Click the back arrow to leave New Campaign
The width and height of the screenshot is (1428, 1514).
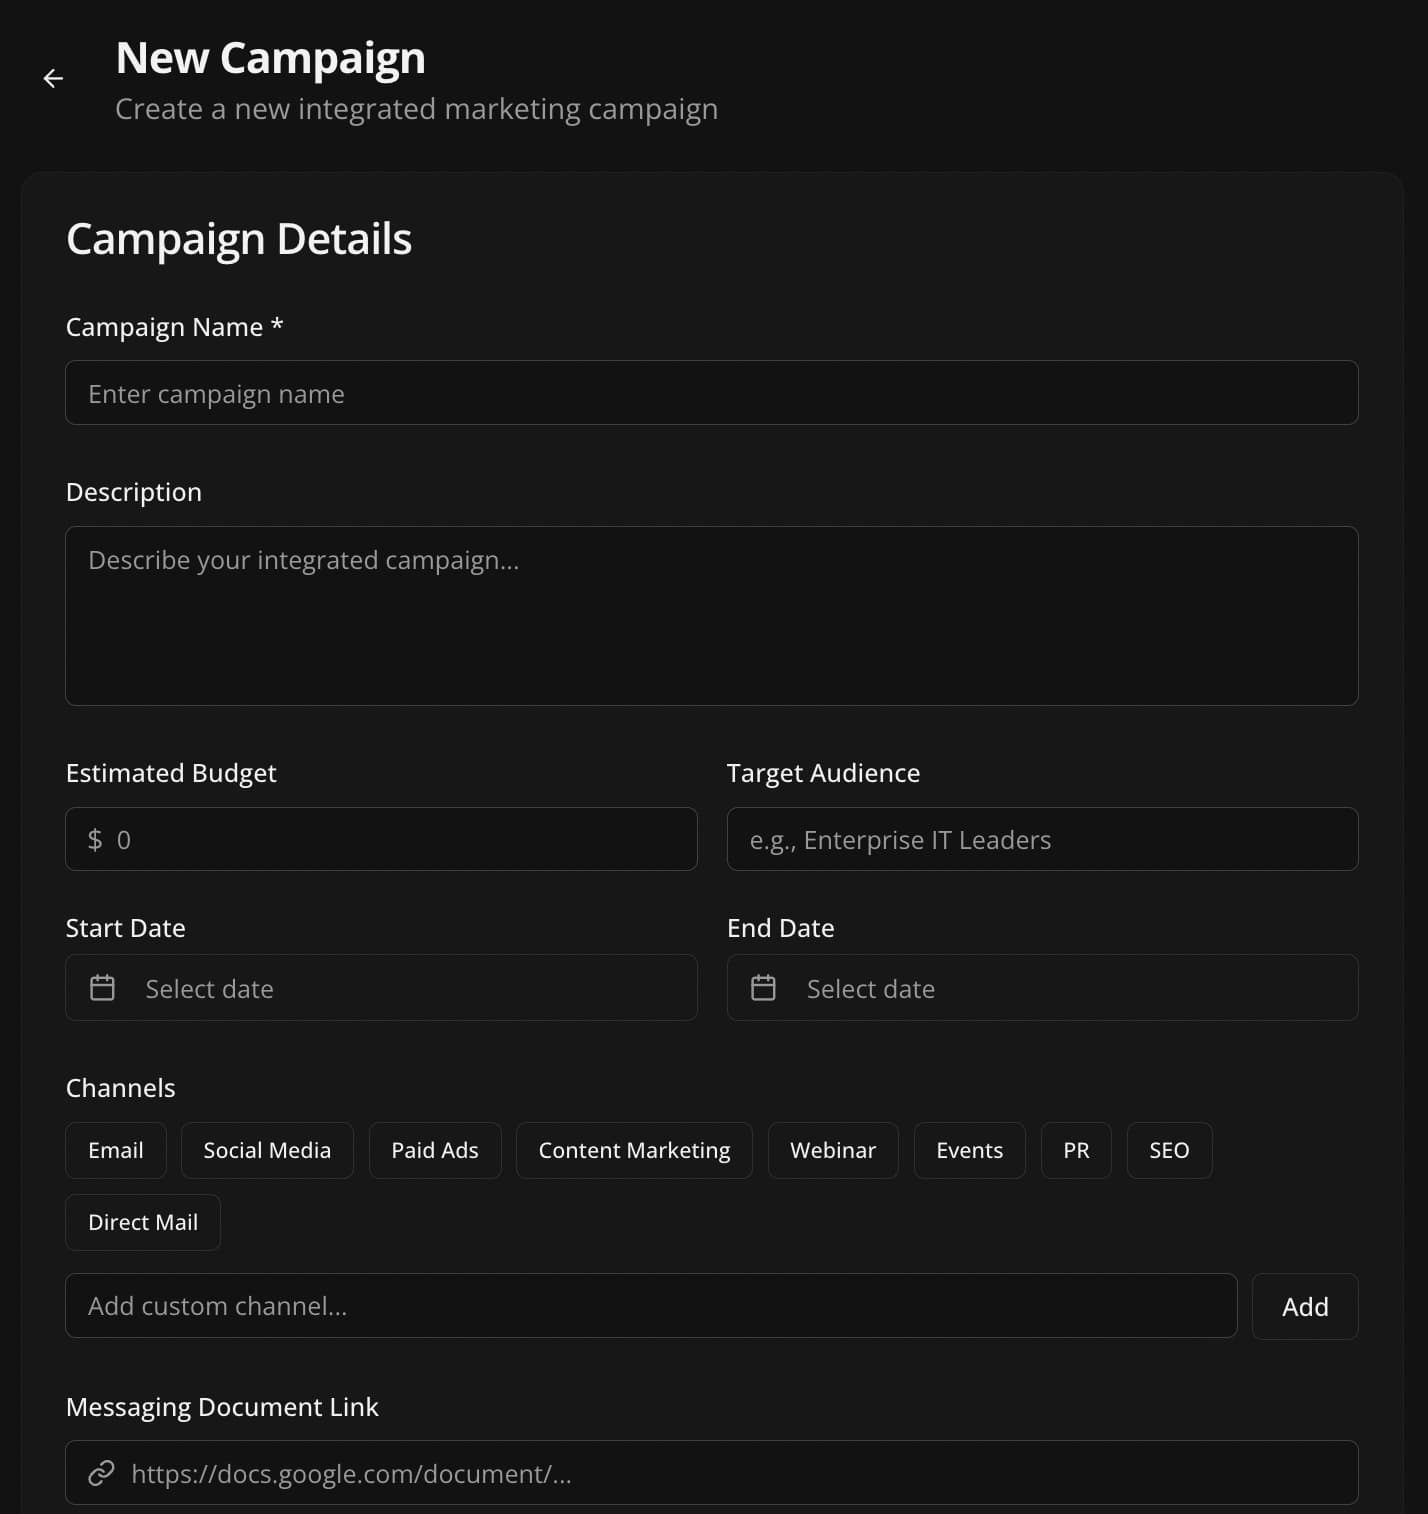tap(52, 78)
